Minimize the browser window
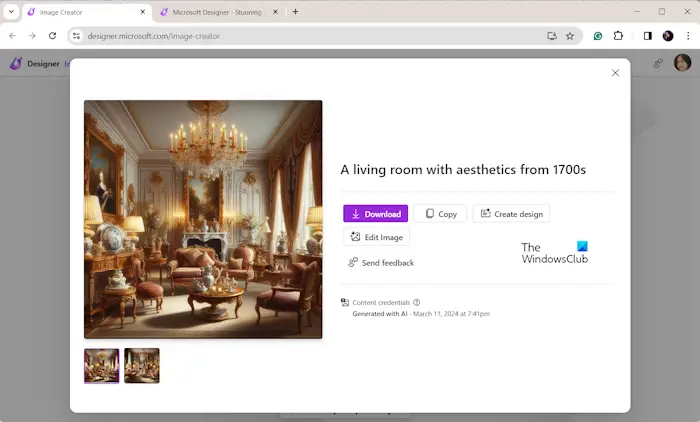The width and height of the screenshot is (700, 422). click(637, 12)
